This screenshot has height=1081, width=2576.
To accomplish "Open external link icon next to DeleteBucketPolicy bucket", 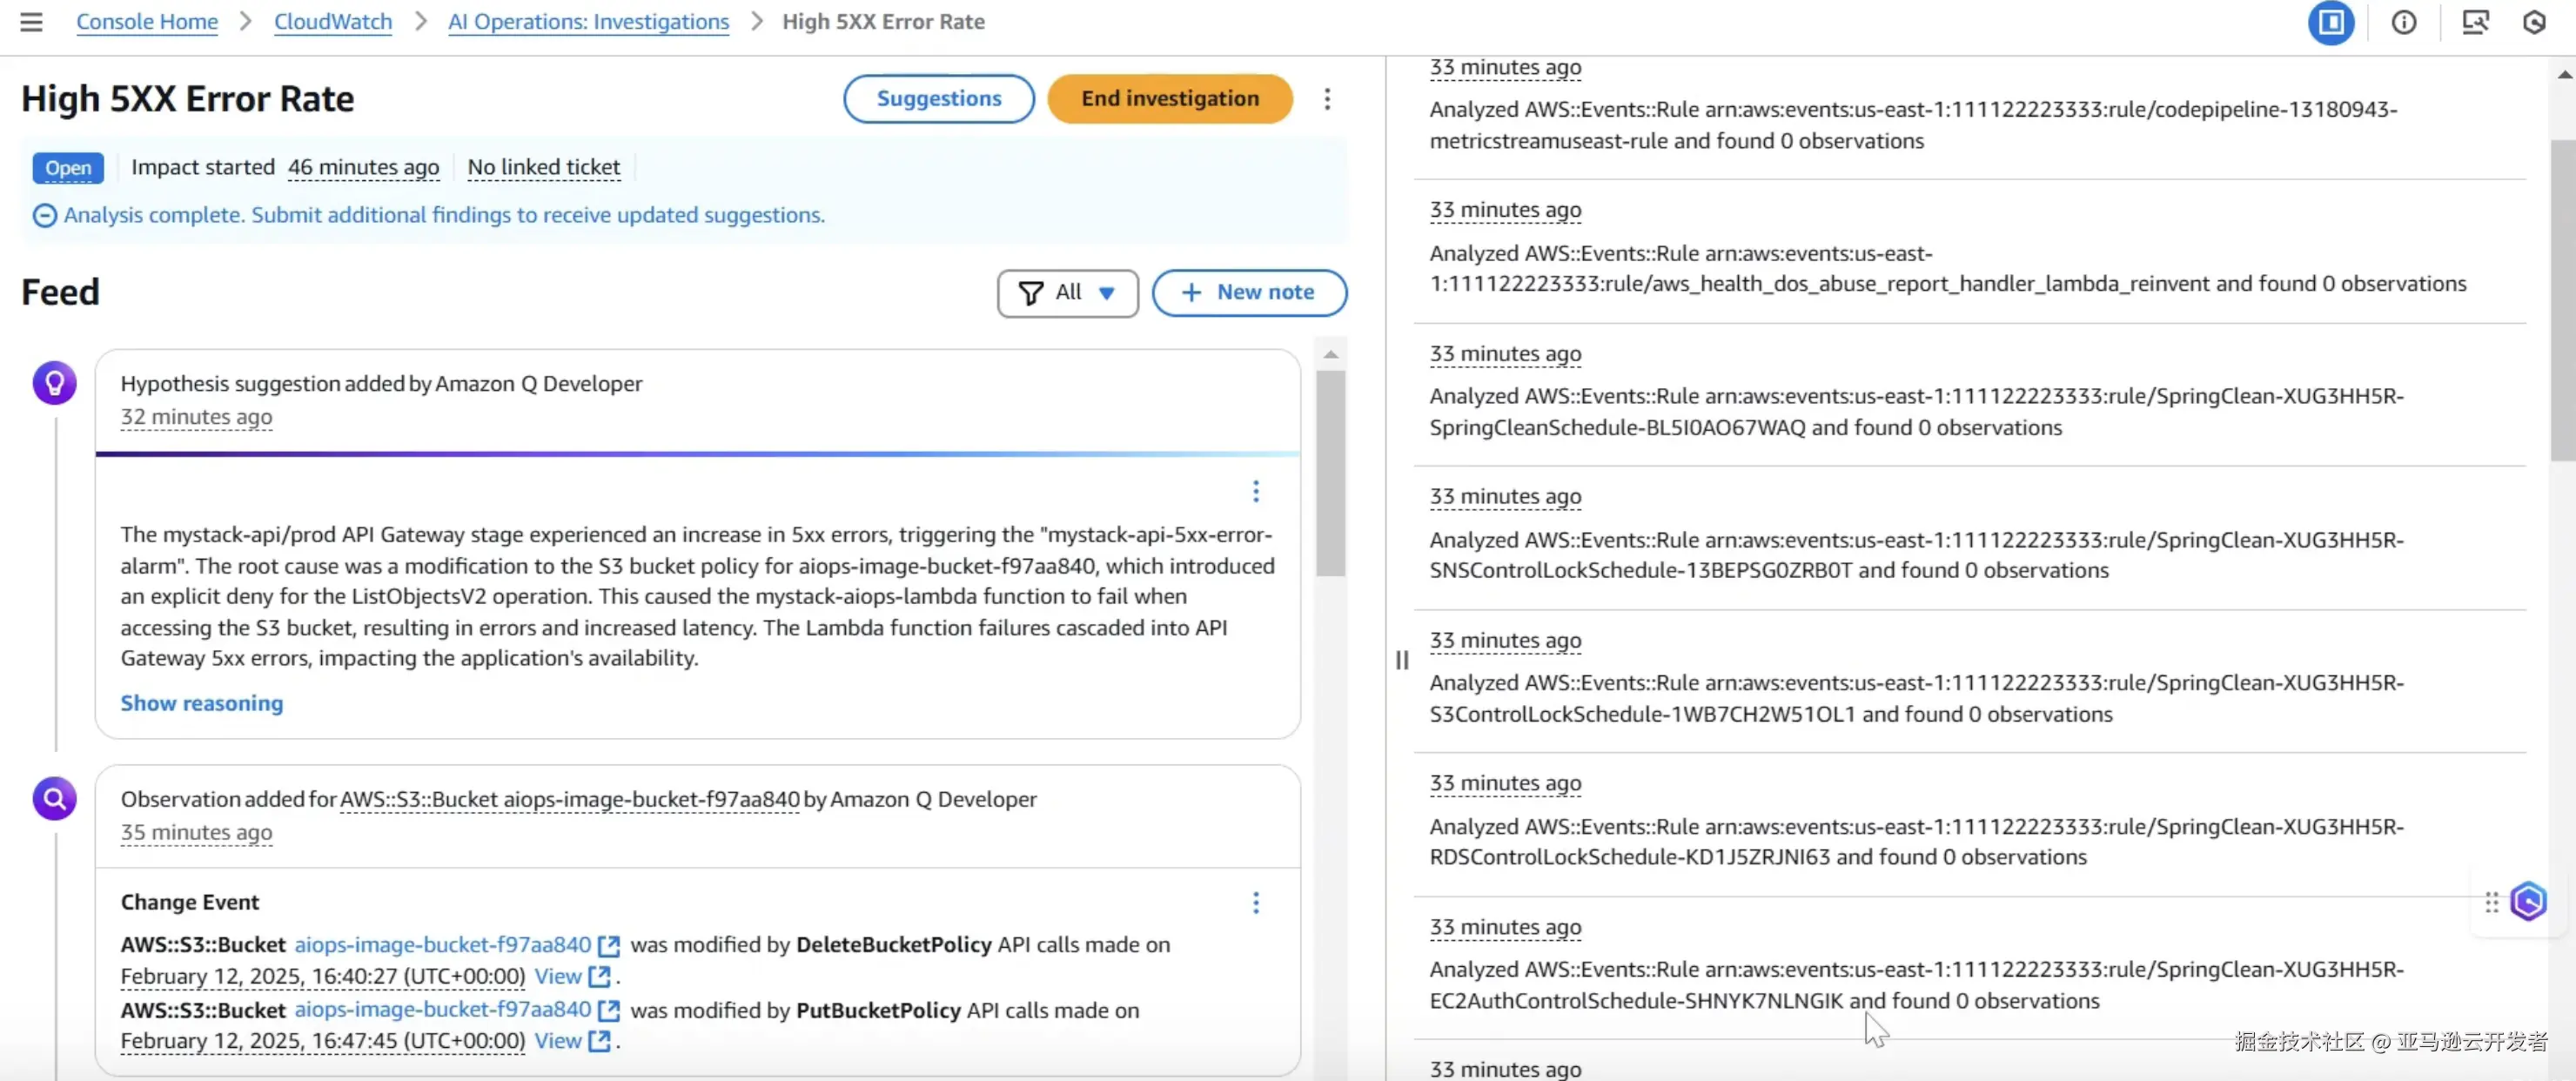I will coord(608,945).
